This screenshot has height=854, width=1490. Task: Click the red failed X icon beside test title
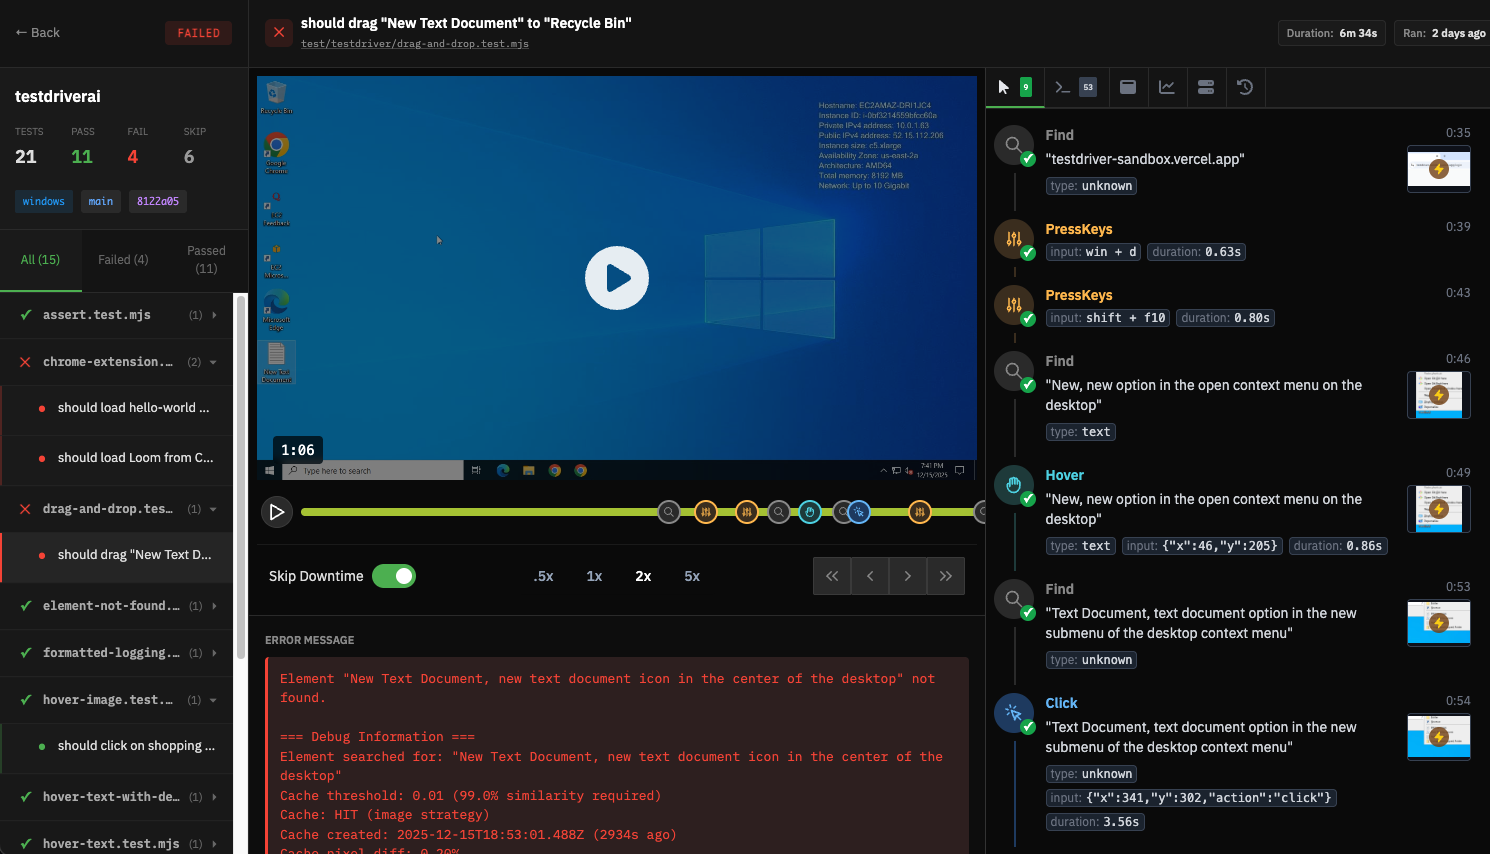pyautogui.click(x=279, y=33)
